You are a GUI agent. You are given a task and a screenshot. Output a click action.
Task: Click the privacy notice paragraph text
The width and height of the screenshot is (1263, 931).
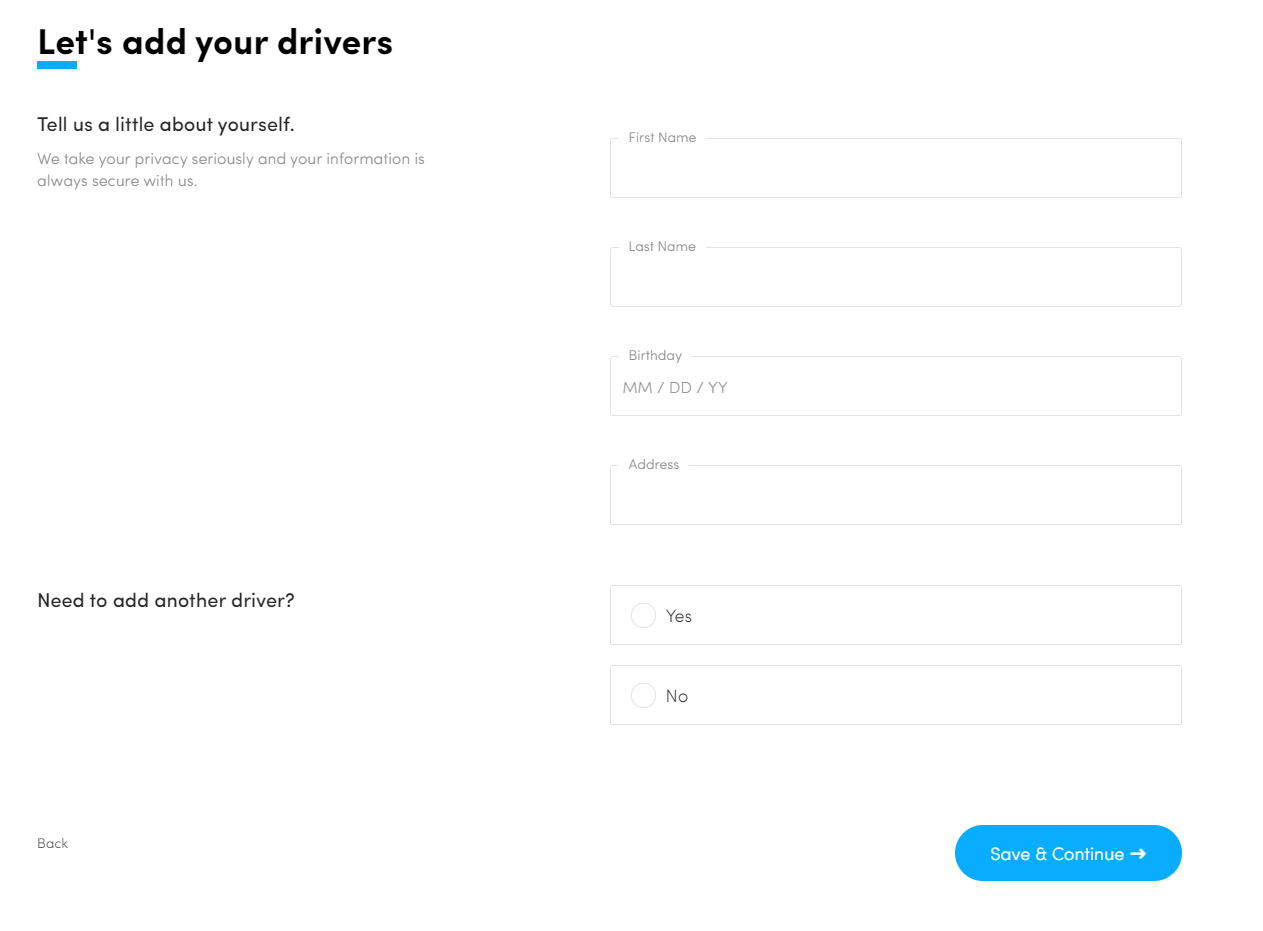[x=231, y=169]
